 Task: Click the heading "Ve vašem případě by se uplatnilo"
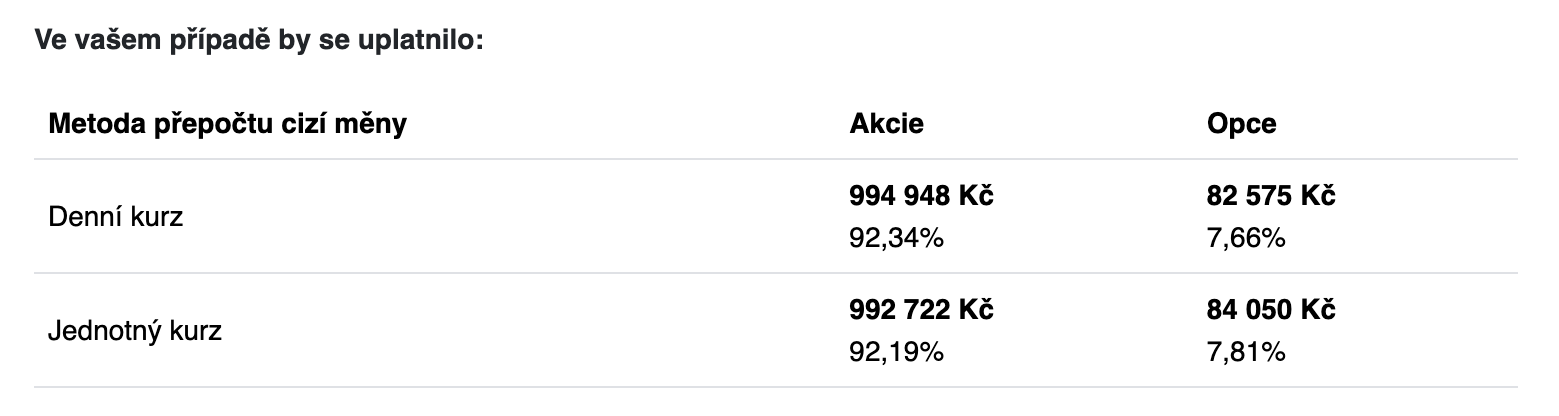260,42
